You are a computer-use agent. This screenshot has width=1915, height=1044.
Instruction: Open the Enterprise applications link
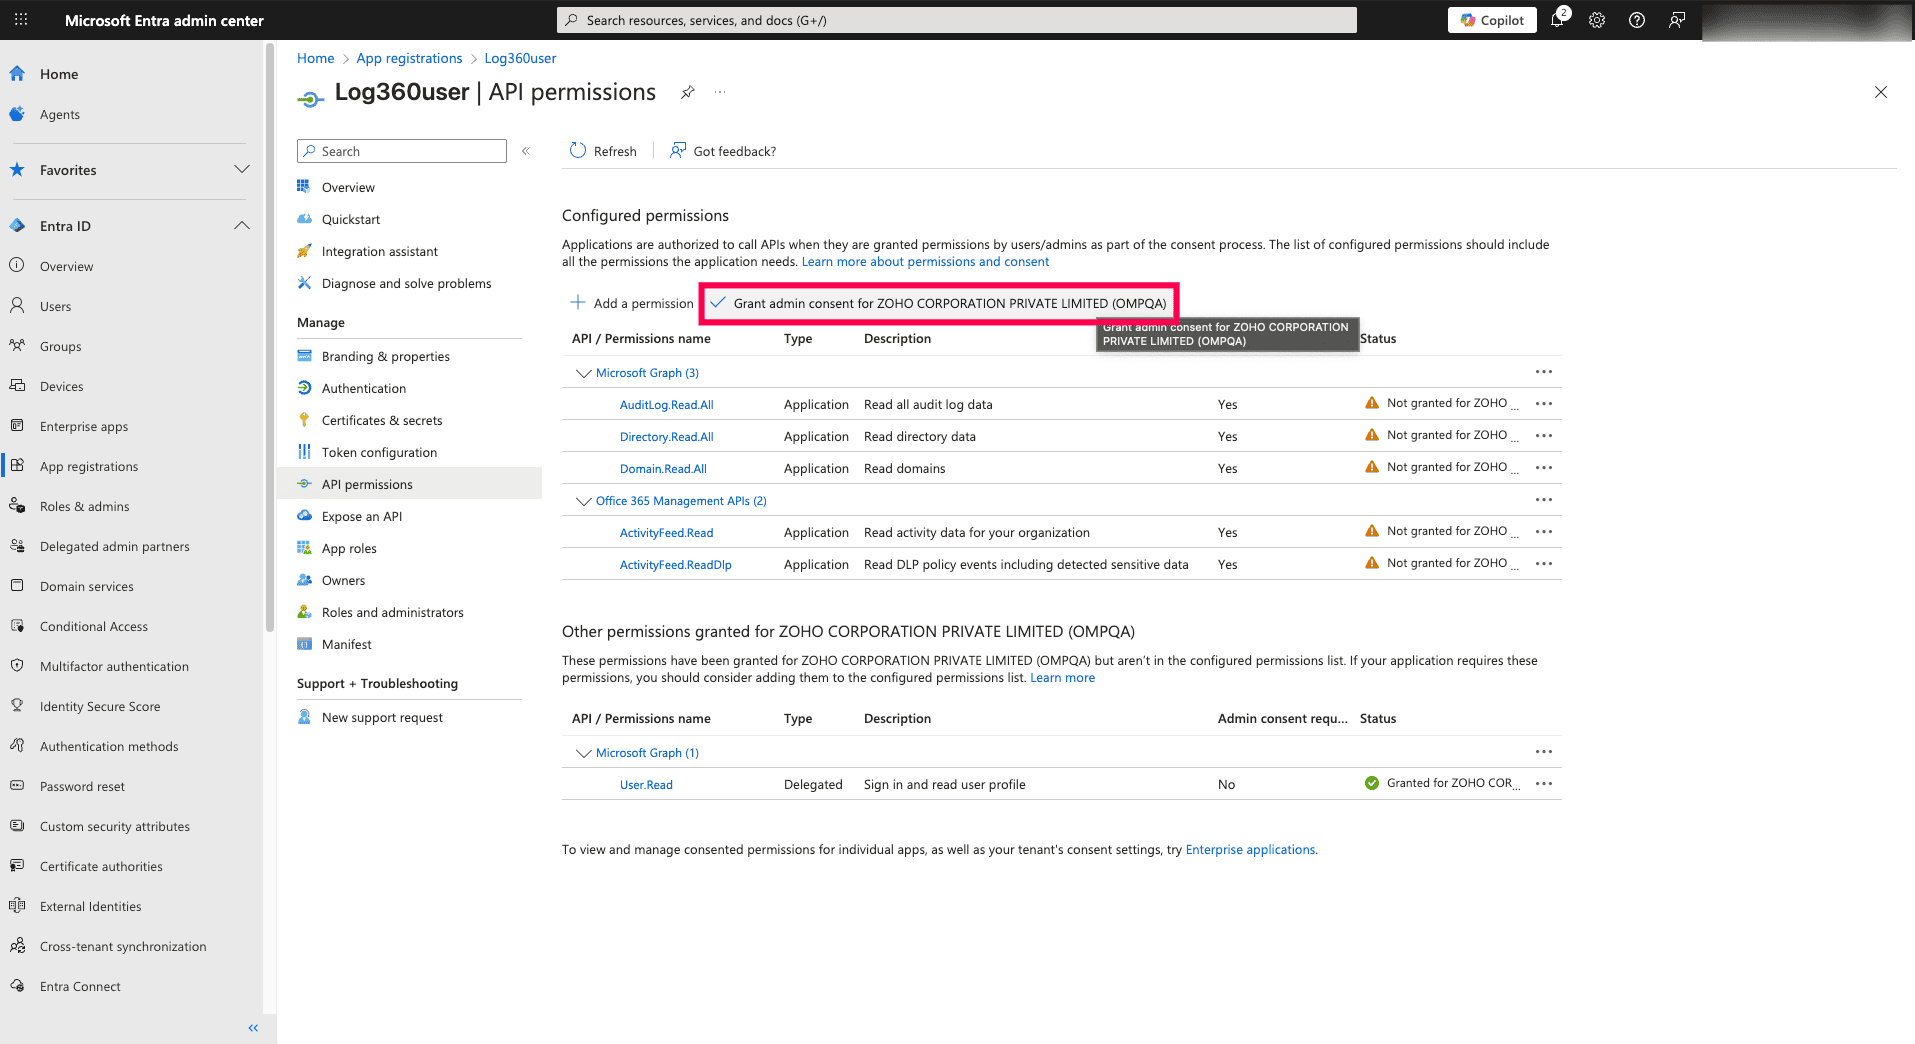point(1249,849)
